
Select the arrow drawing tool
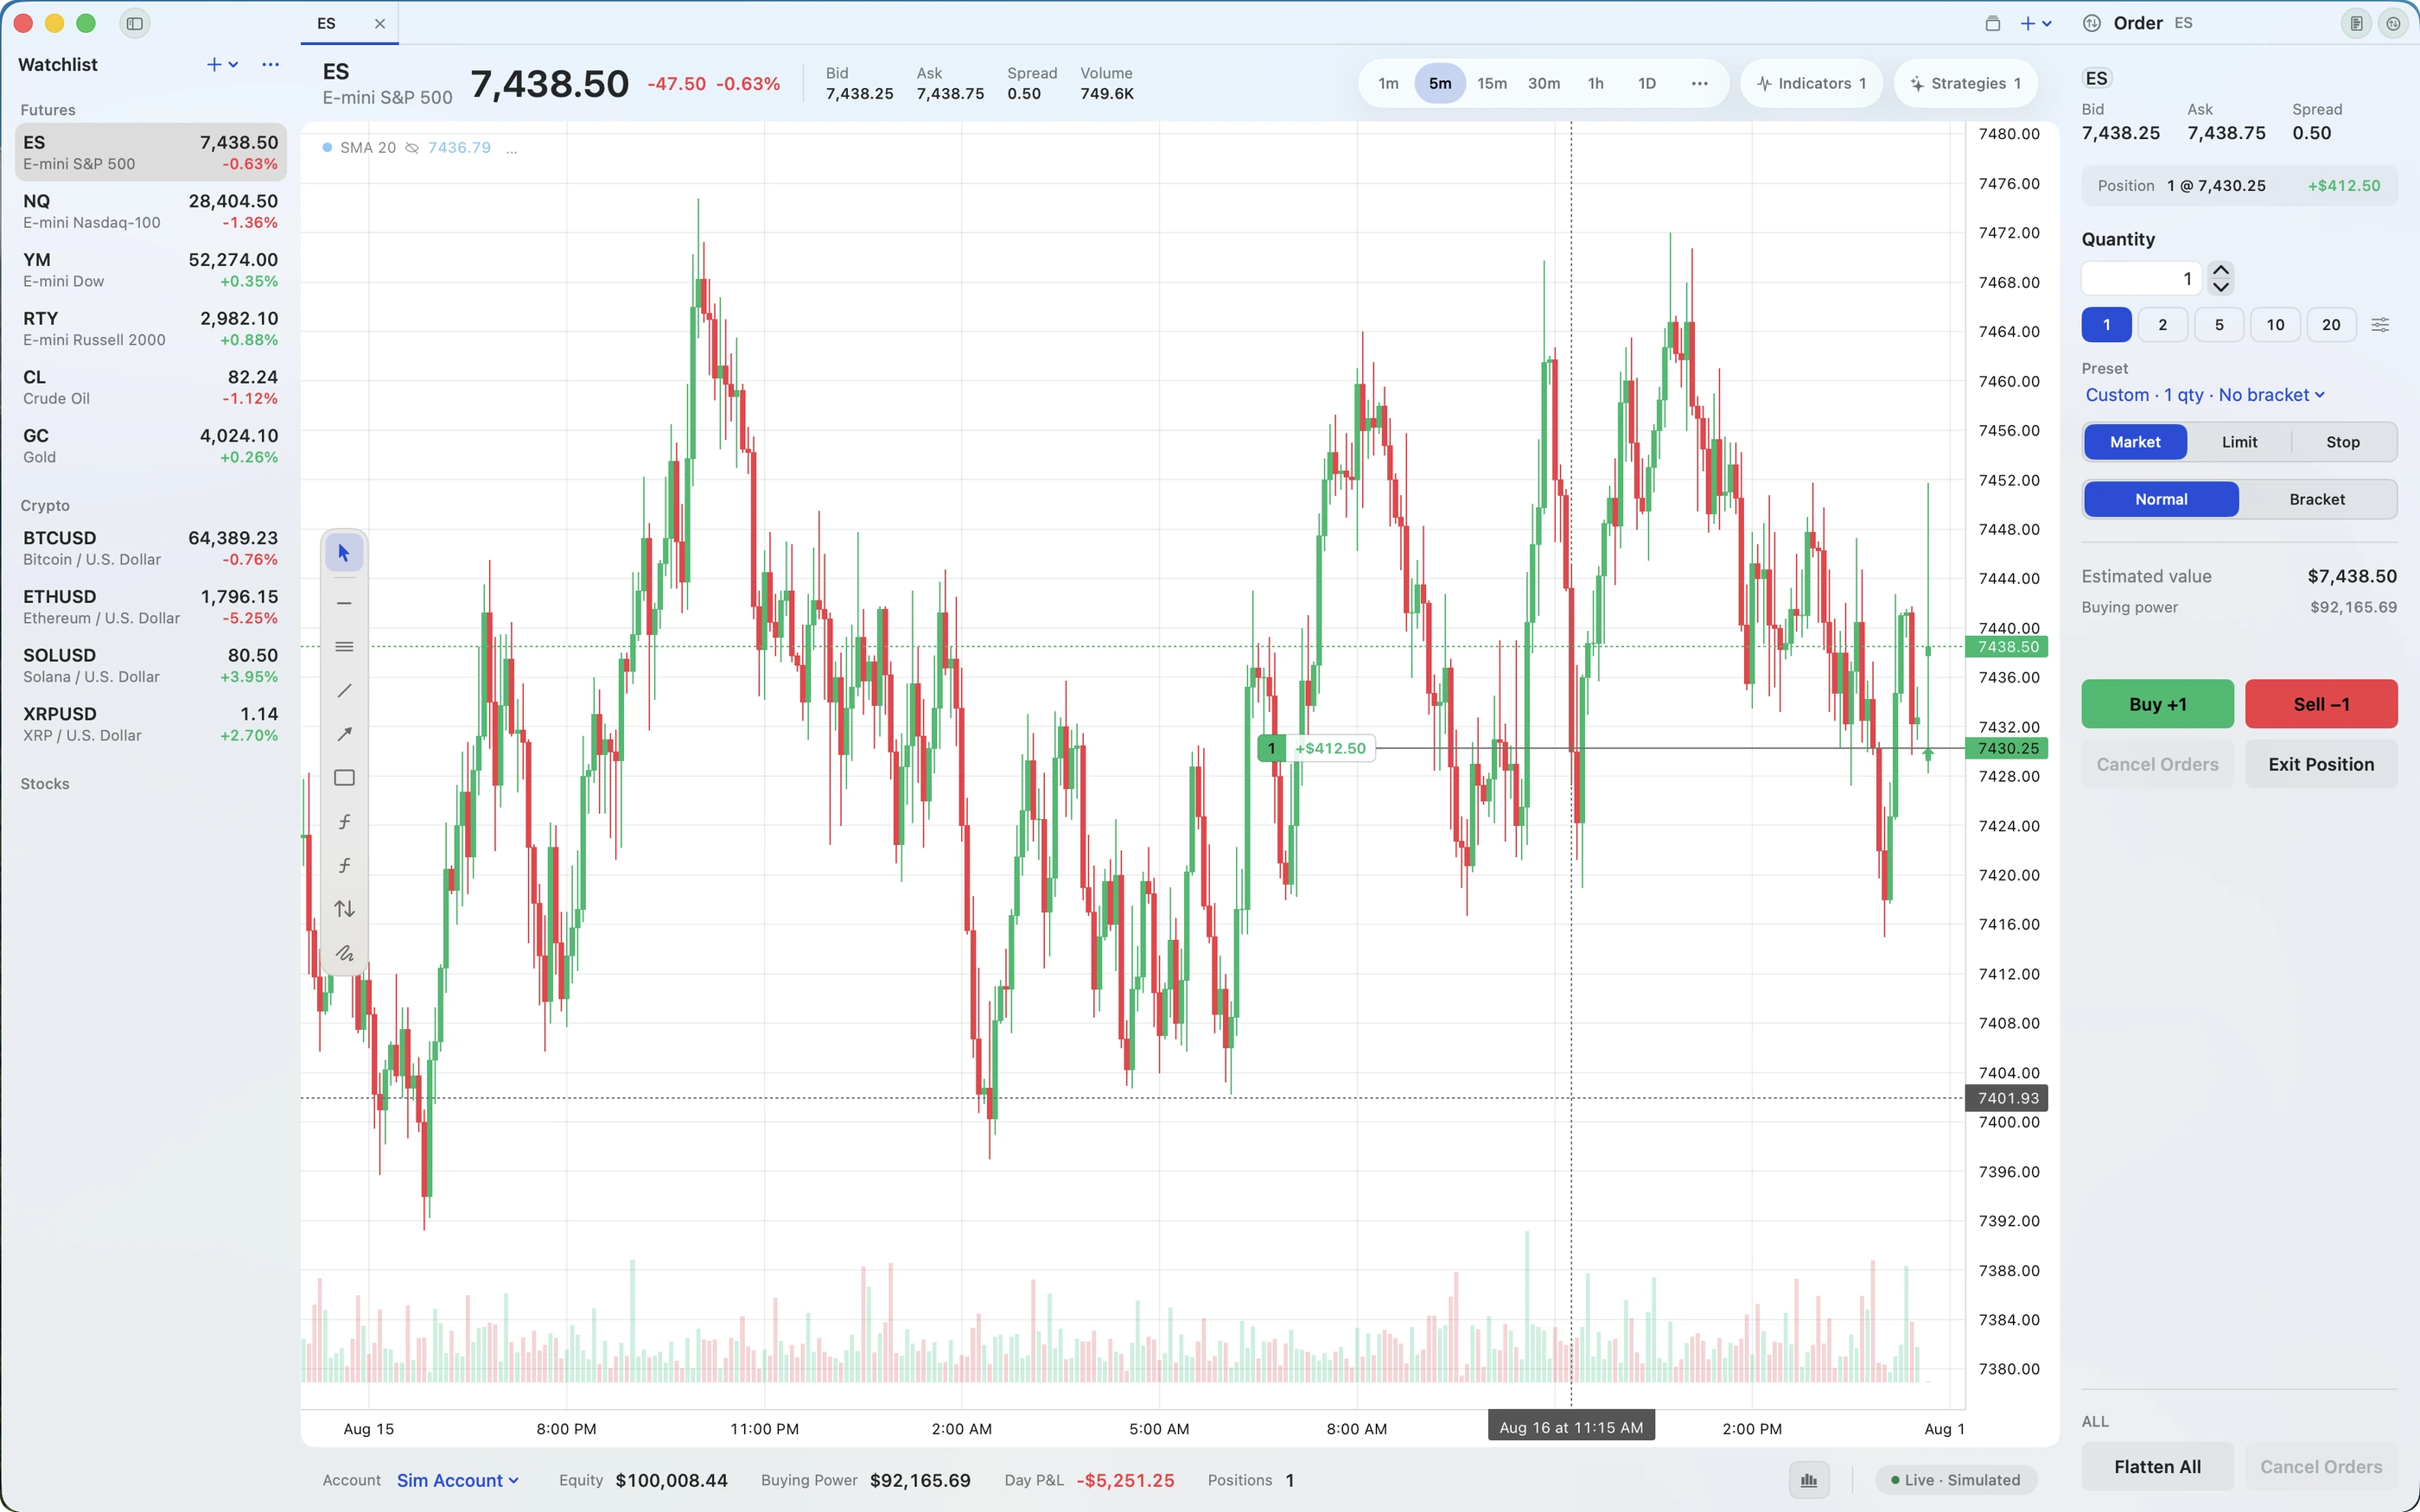click(x=344, y=734)
